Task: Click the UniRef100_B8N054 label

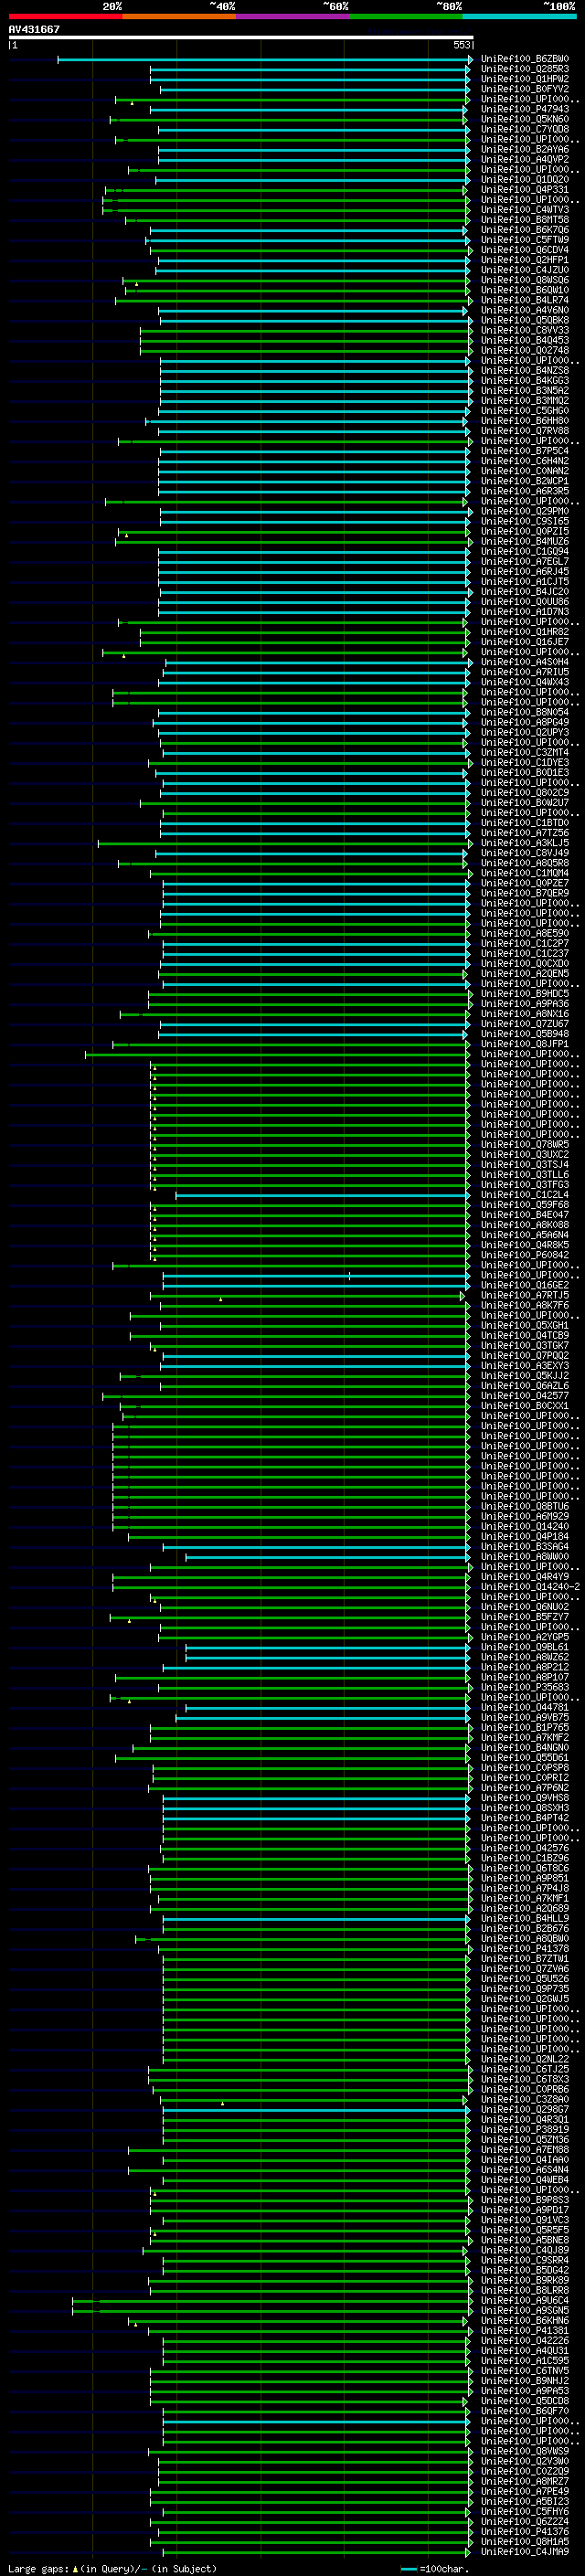Action: point(525,712)
